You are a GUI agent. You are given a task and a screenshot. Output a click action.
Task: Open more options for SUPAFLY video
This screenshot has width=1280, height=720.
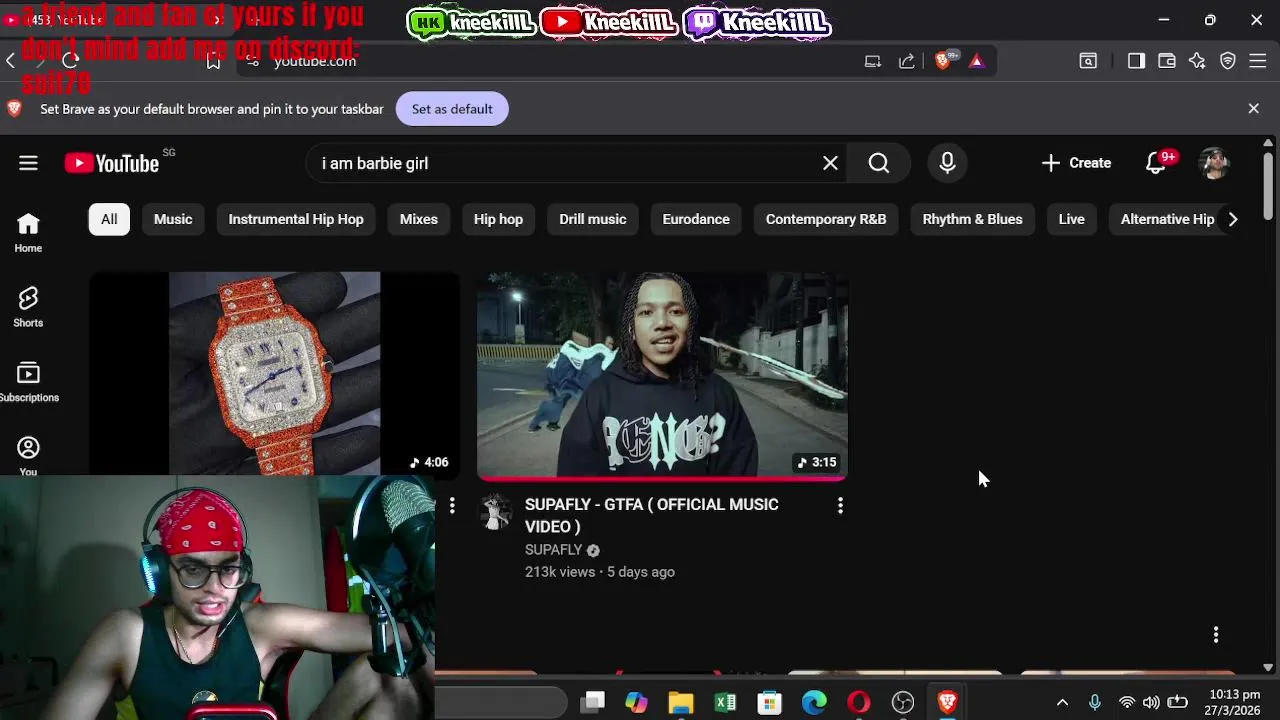(x=840, y=506)
